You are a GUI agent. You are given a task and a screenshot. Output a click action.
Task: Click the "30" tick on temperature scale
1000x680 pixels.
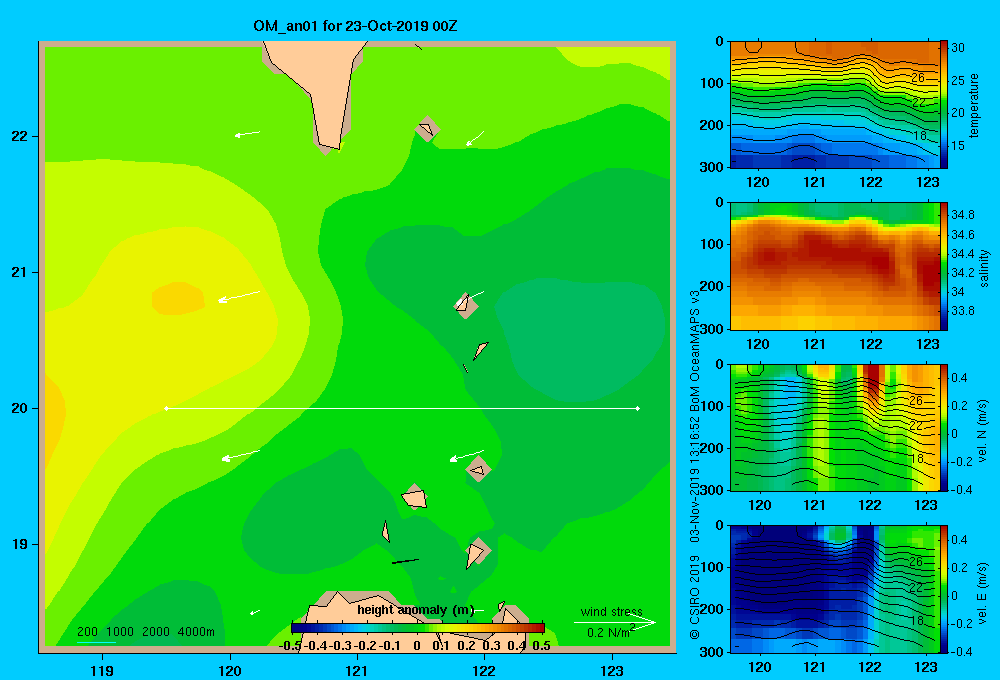click(x=958, y=48)
